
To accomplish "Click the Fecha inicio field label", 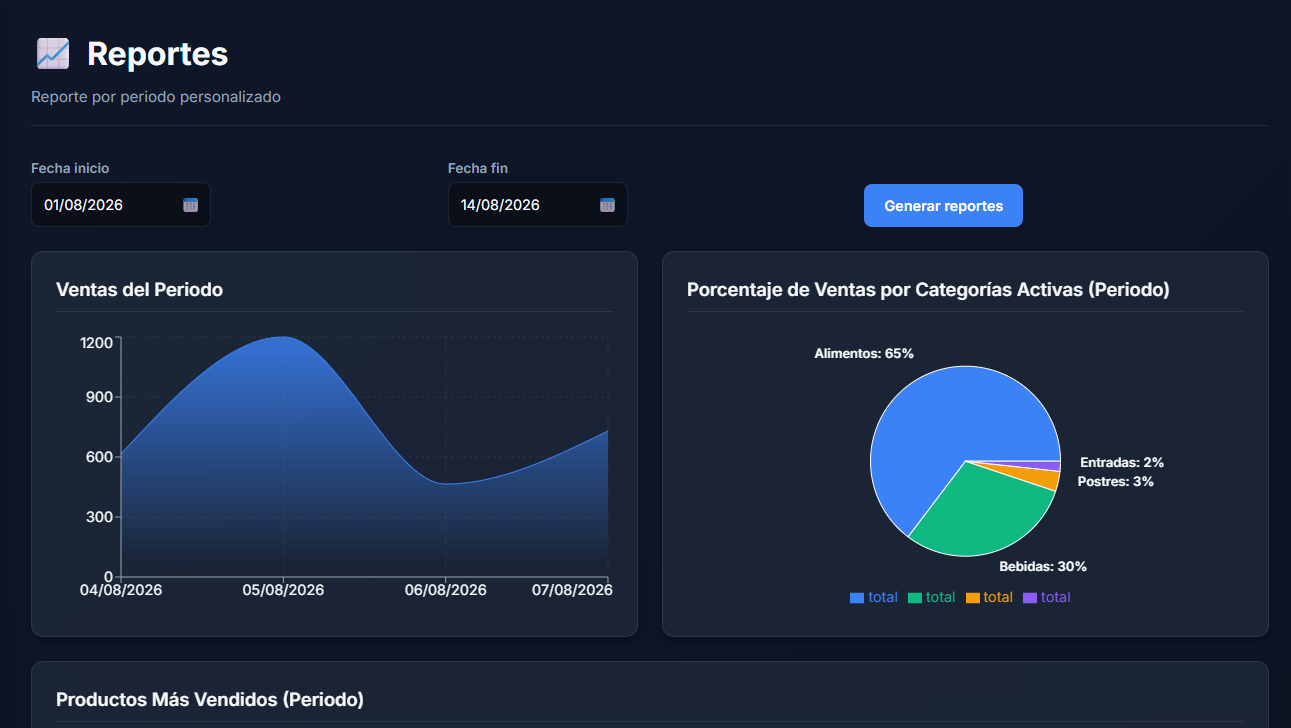I will tap(70, 168).
